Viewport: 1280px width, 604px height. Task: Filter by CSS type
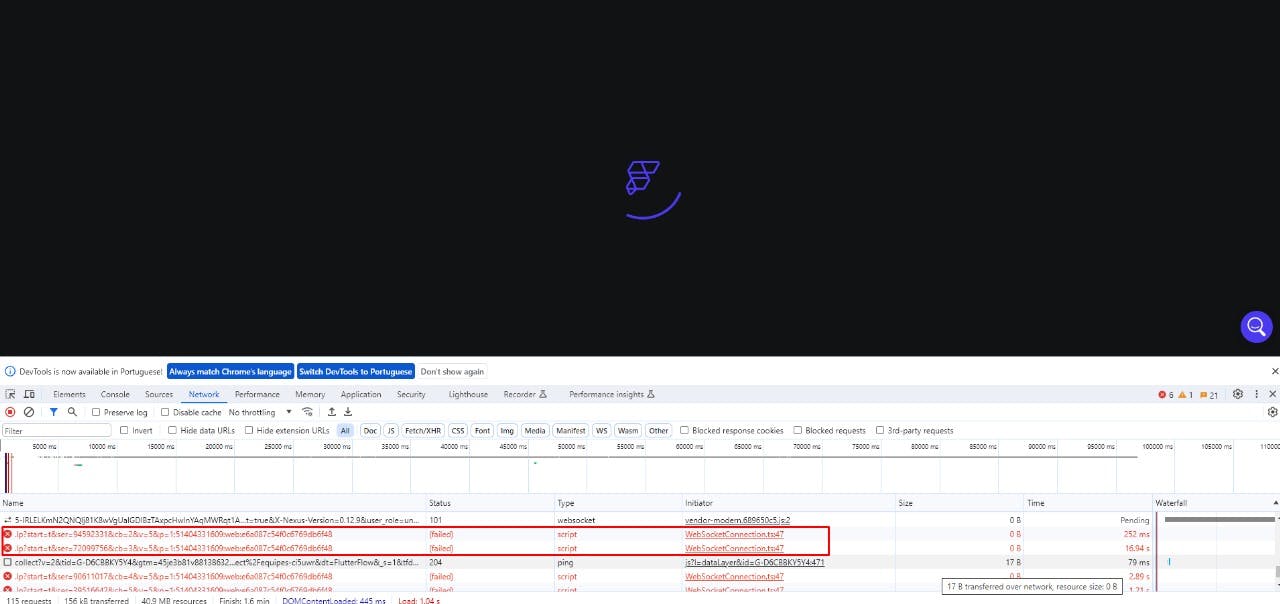pos(458,431)
